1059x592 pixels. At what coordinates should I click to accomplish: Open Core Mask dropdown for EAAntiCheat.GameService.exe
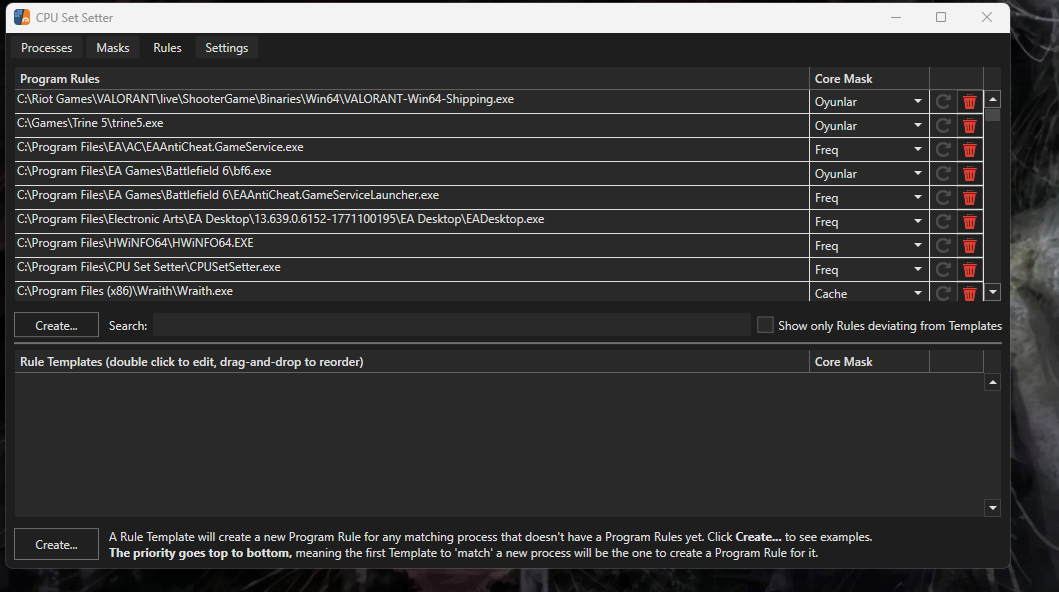click(x=869, y=150)
